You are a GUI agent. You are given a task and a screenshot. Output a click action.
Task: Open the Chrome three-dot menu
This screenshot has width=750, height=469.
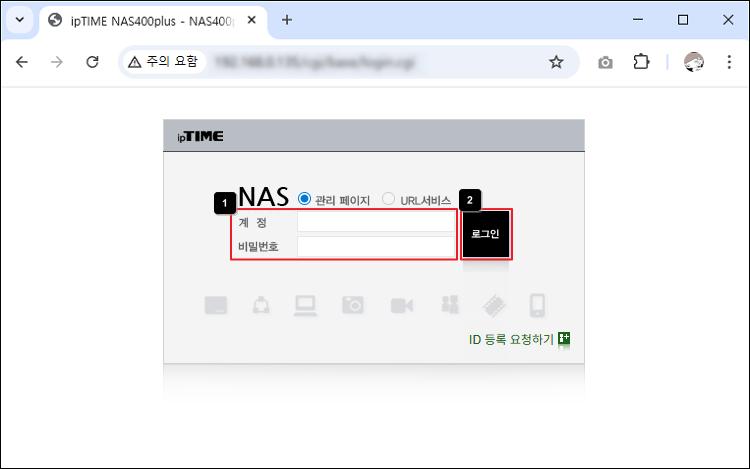click(x=729, y=62)
